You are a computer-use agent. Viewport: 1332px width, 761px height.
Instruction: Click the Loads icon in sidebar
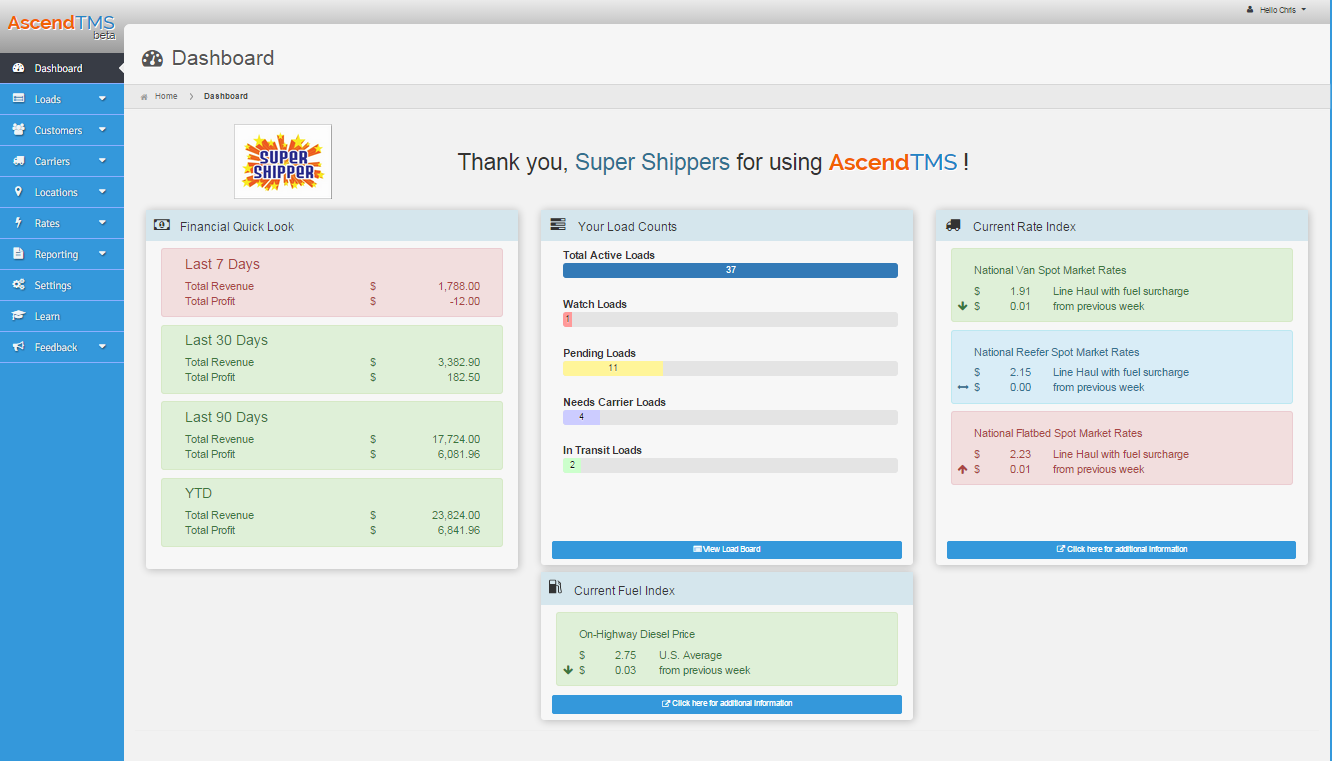18,99
